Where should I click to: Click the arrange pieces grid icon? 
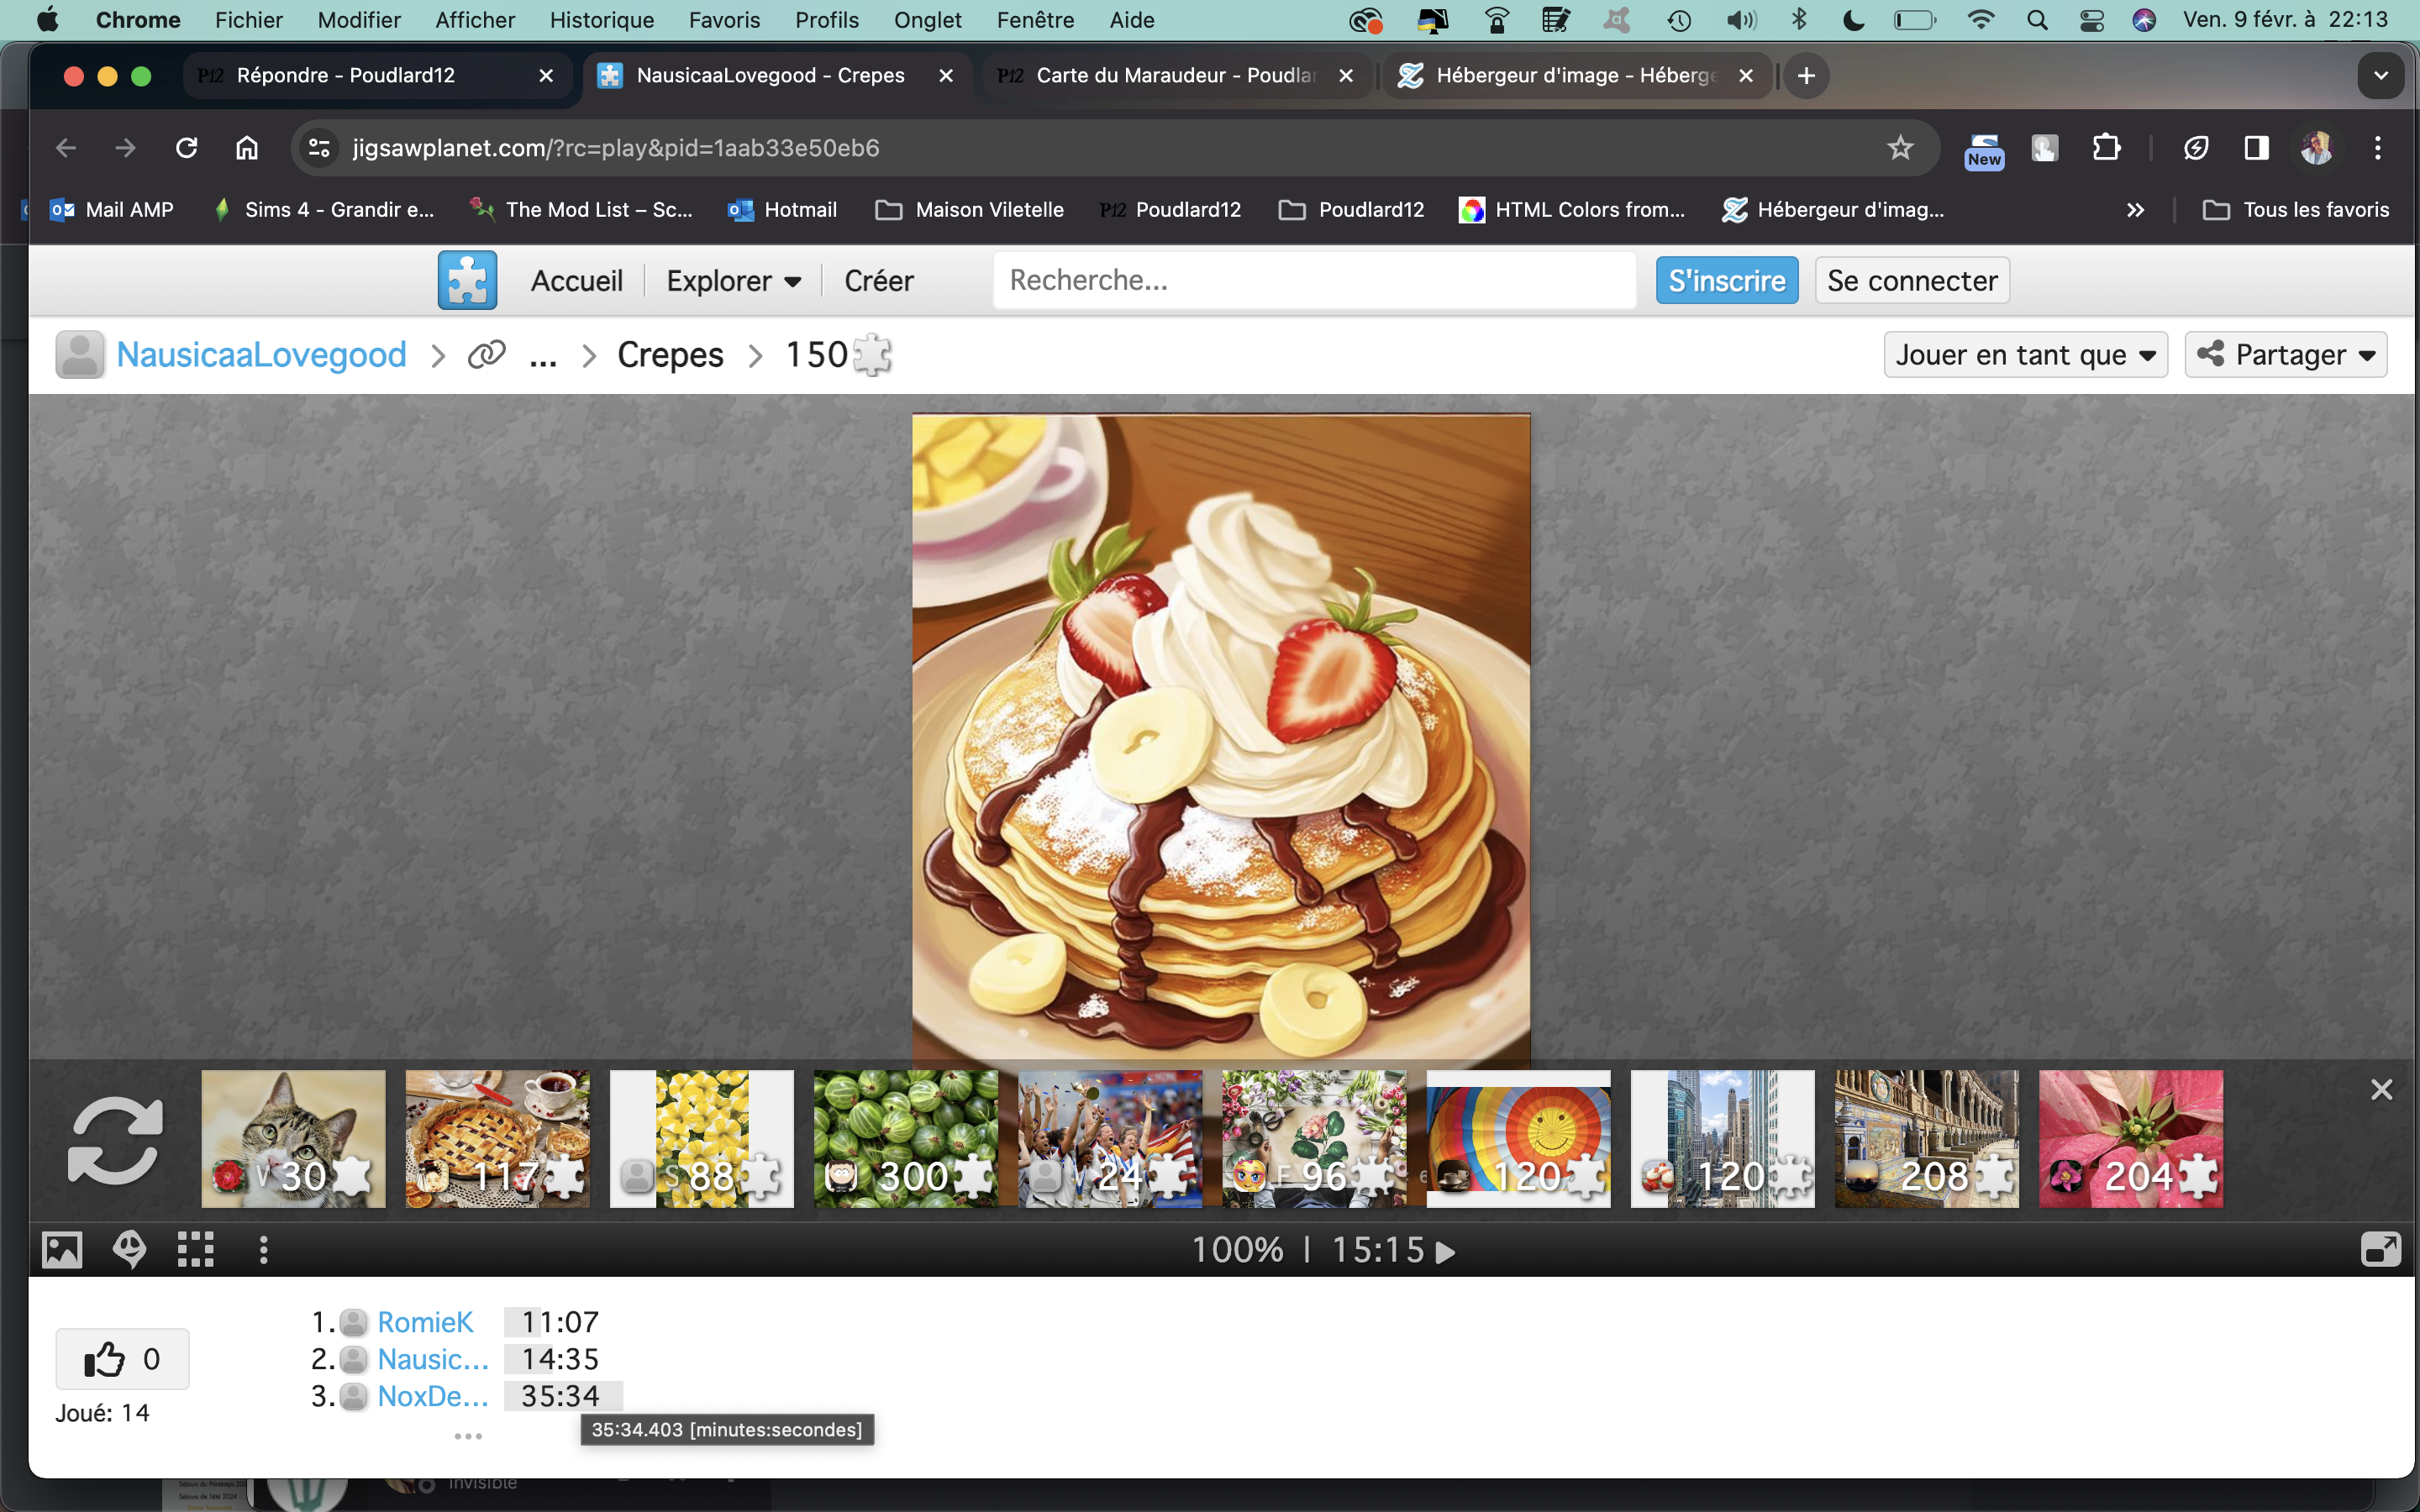pos(195,1250)
